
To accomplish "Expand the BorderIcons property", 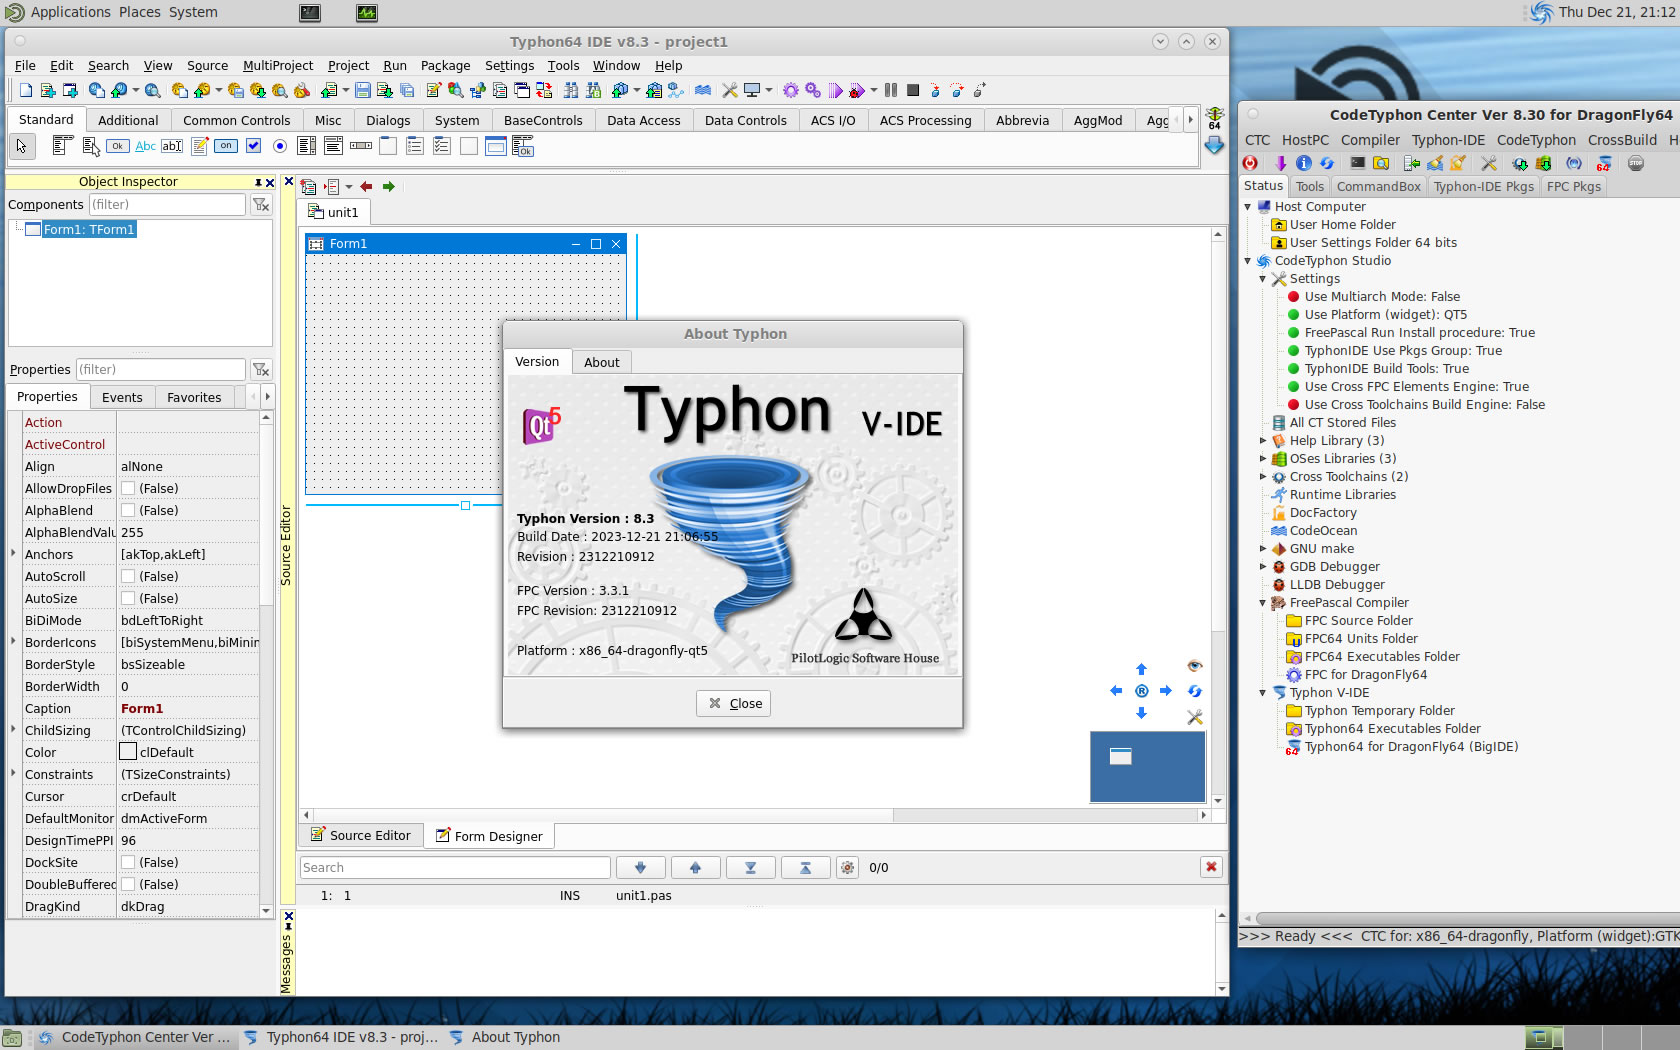I will pos(14,641).
